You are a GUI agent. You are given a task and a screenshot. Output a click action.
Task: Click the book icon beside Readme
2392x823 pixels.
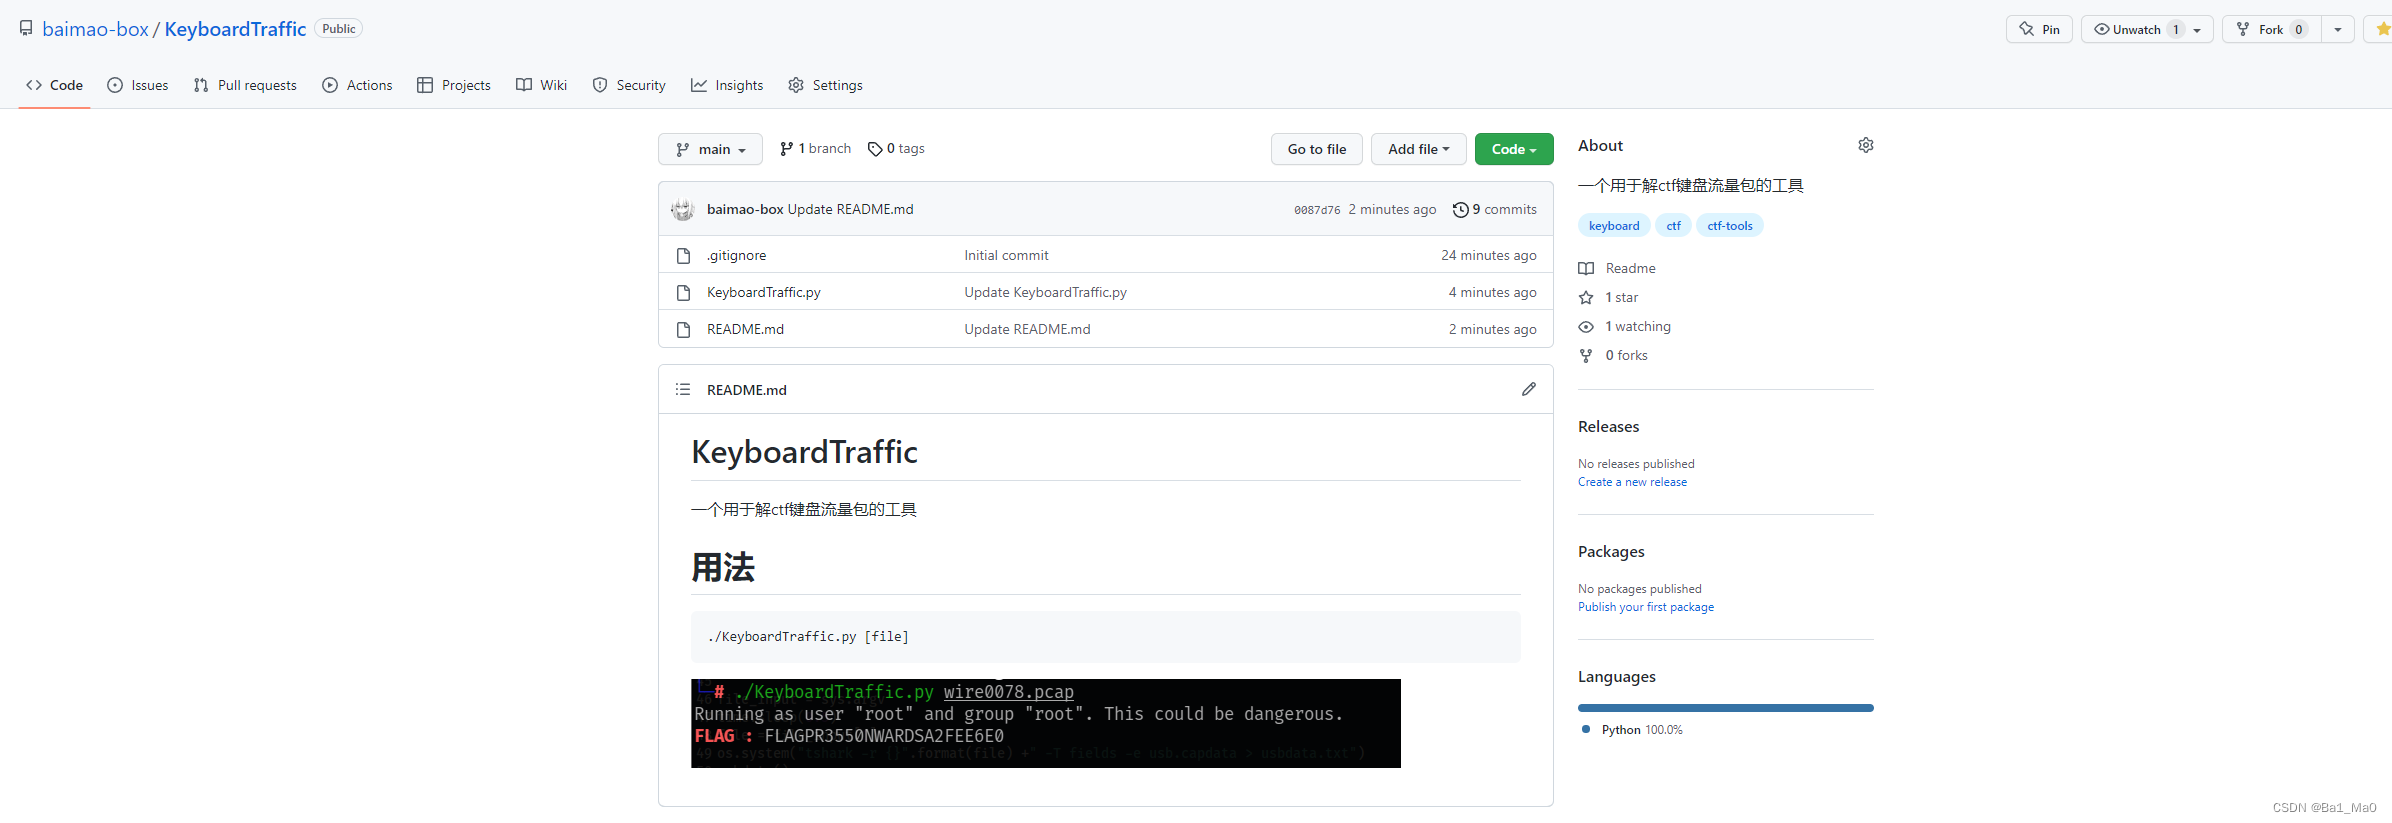[x=1586, y=268]
